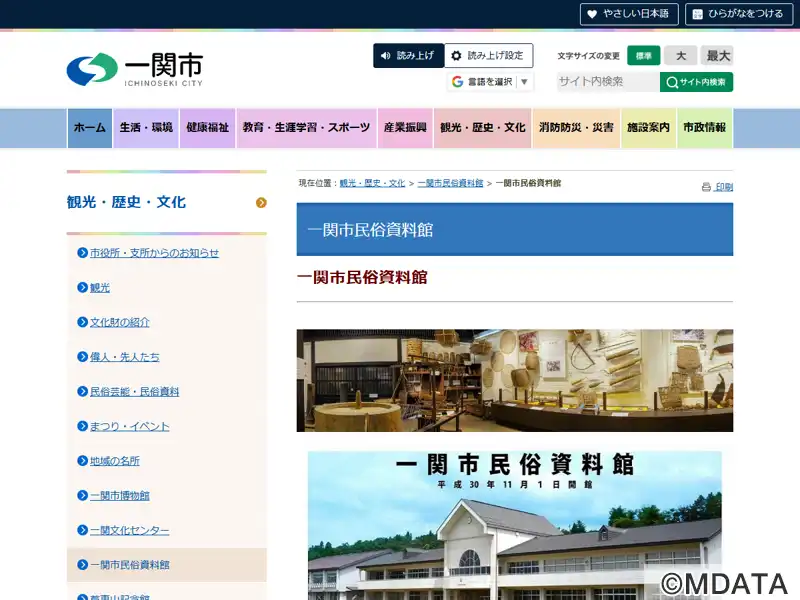Click the arrow bullet beside 偉人・先人たち
Viewport: 800px width, 600px height.
pyautogui.click(x=82, y=357)
